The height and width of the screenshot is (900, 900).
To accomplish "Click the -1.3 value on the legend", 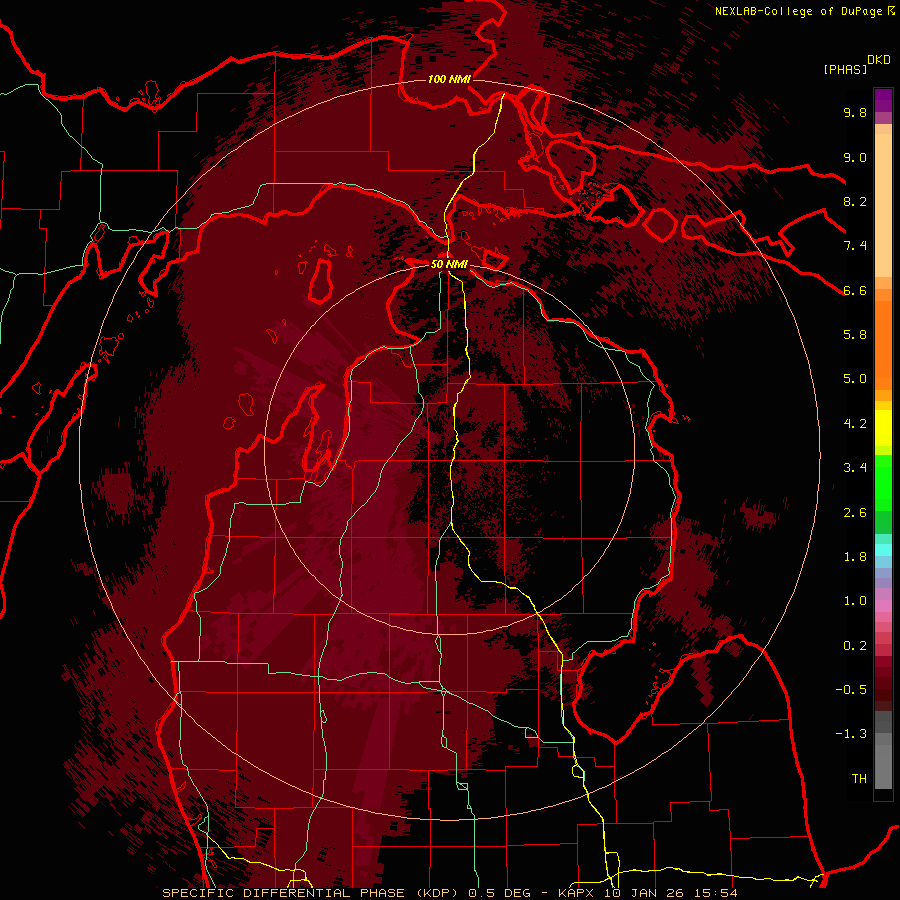I will 851,734.
